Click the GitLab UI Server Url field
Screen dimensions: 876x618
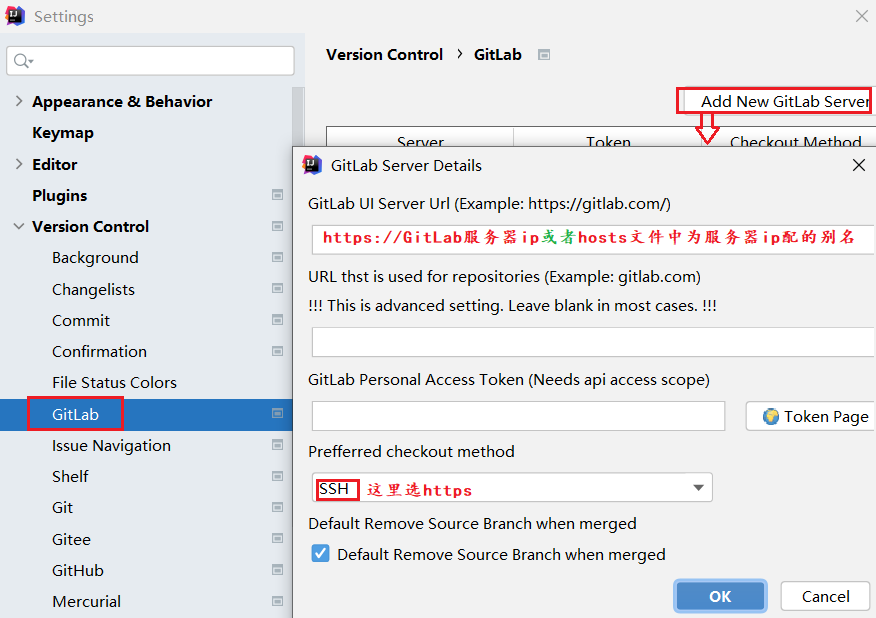click(592, 238)
